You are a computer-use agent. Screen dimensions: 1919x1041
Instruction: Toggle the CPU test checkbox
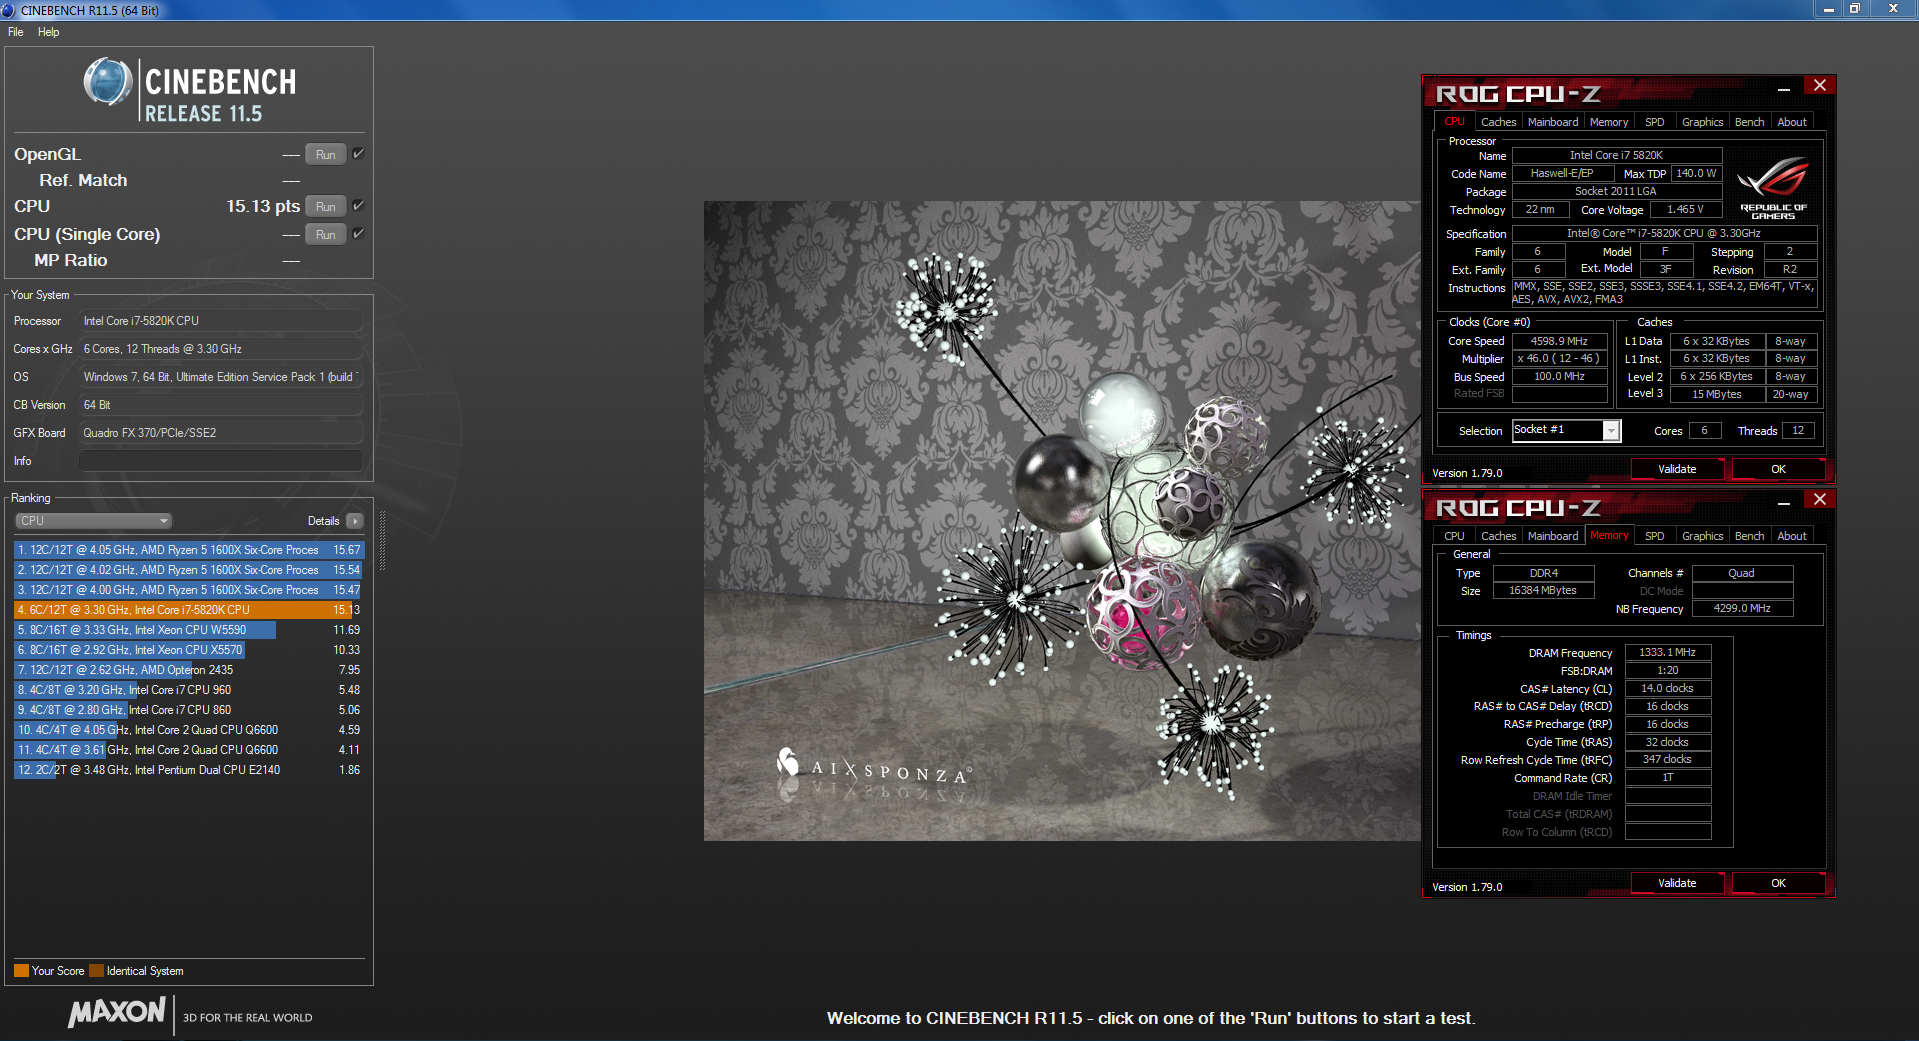pos(358,206)
